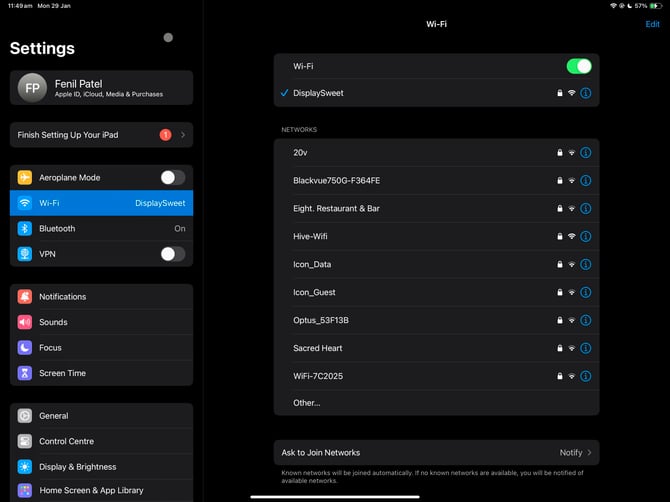This screenshot has height=502, width=670.
Task: Tap the Screen Time hourglass icon
Action: coord(25,373)
